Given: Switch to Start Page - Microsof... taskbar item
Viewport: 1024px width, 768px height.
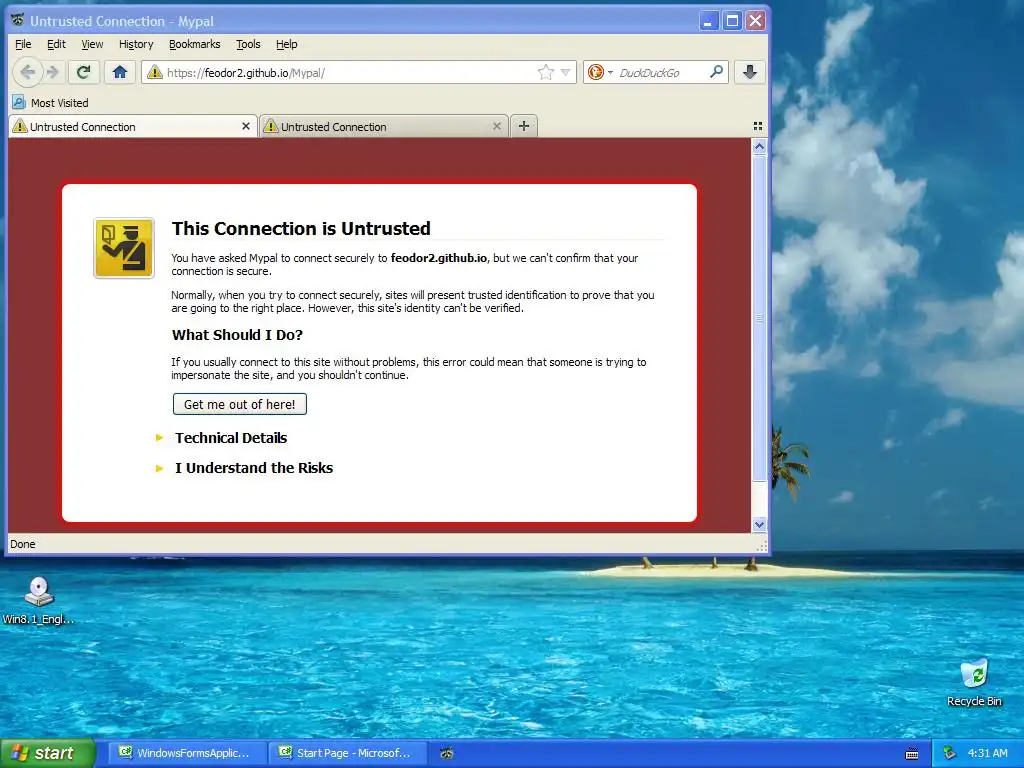Looking at the screenshot, I should pyautogui.click(x=347, y=753).
